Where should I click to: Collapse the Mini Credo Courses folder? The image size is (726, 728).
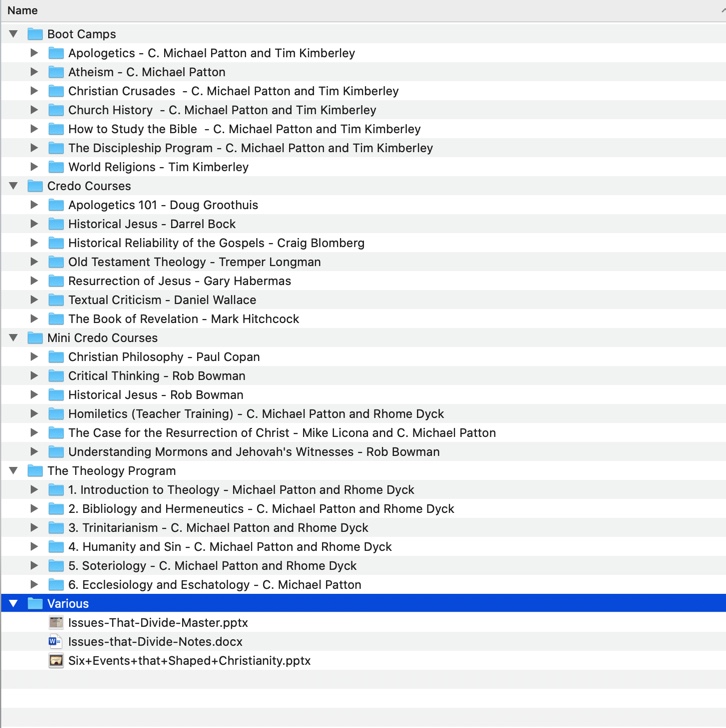click(x=13, y=338)
